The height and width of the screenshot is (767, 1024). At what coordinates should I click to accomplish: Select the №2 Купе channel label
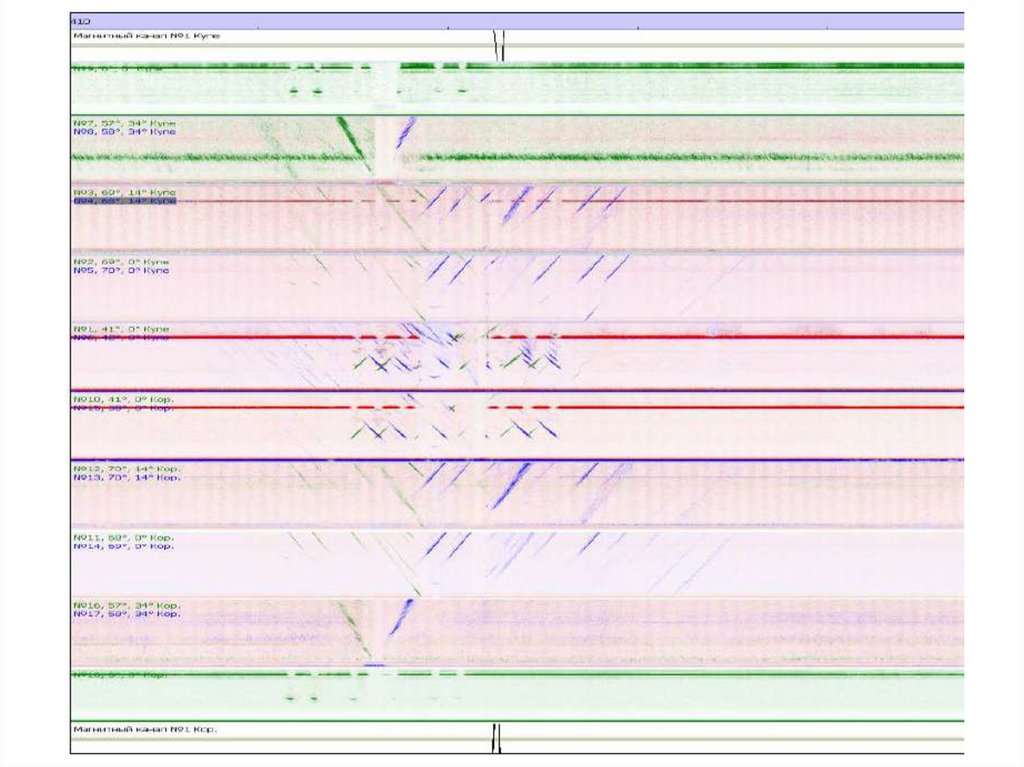click(x=121, y=261)
